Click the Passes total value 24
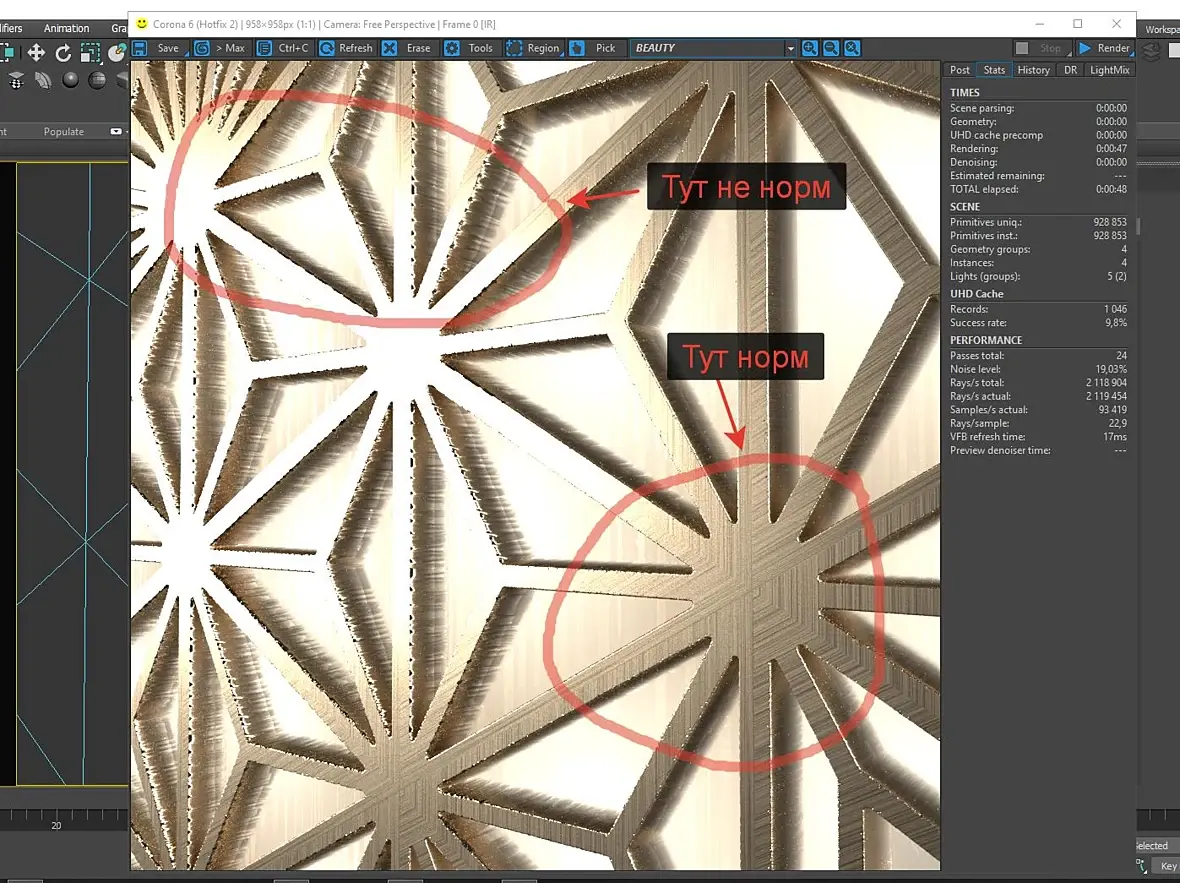This screenshot has height=883, width=1180. click(x=1121, y=355)
